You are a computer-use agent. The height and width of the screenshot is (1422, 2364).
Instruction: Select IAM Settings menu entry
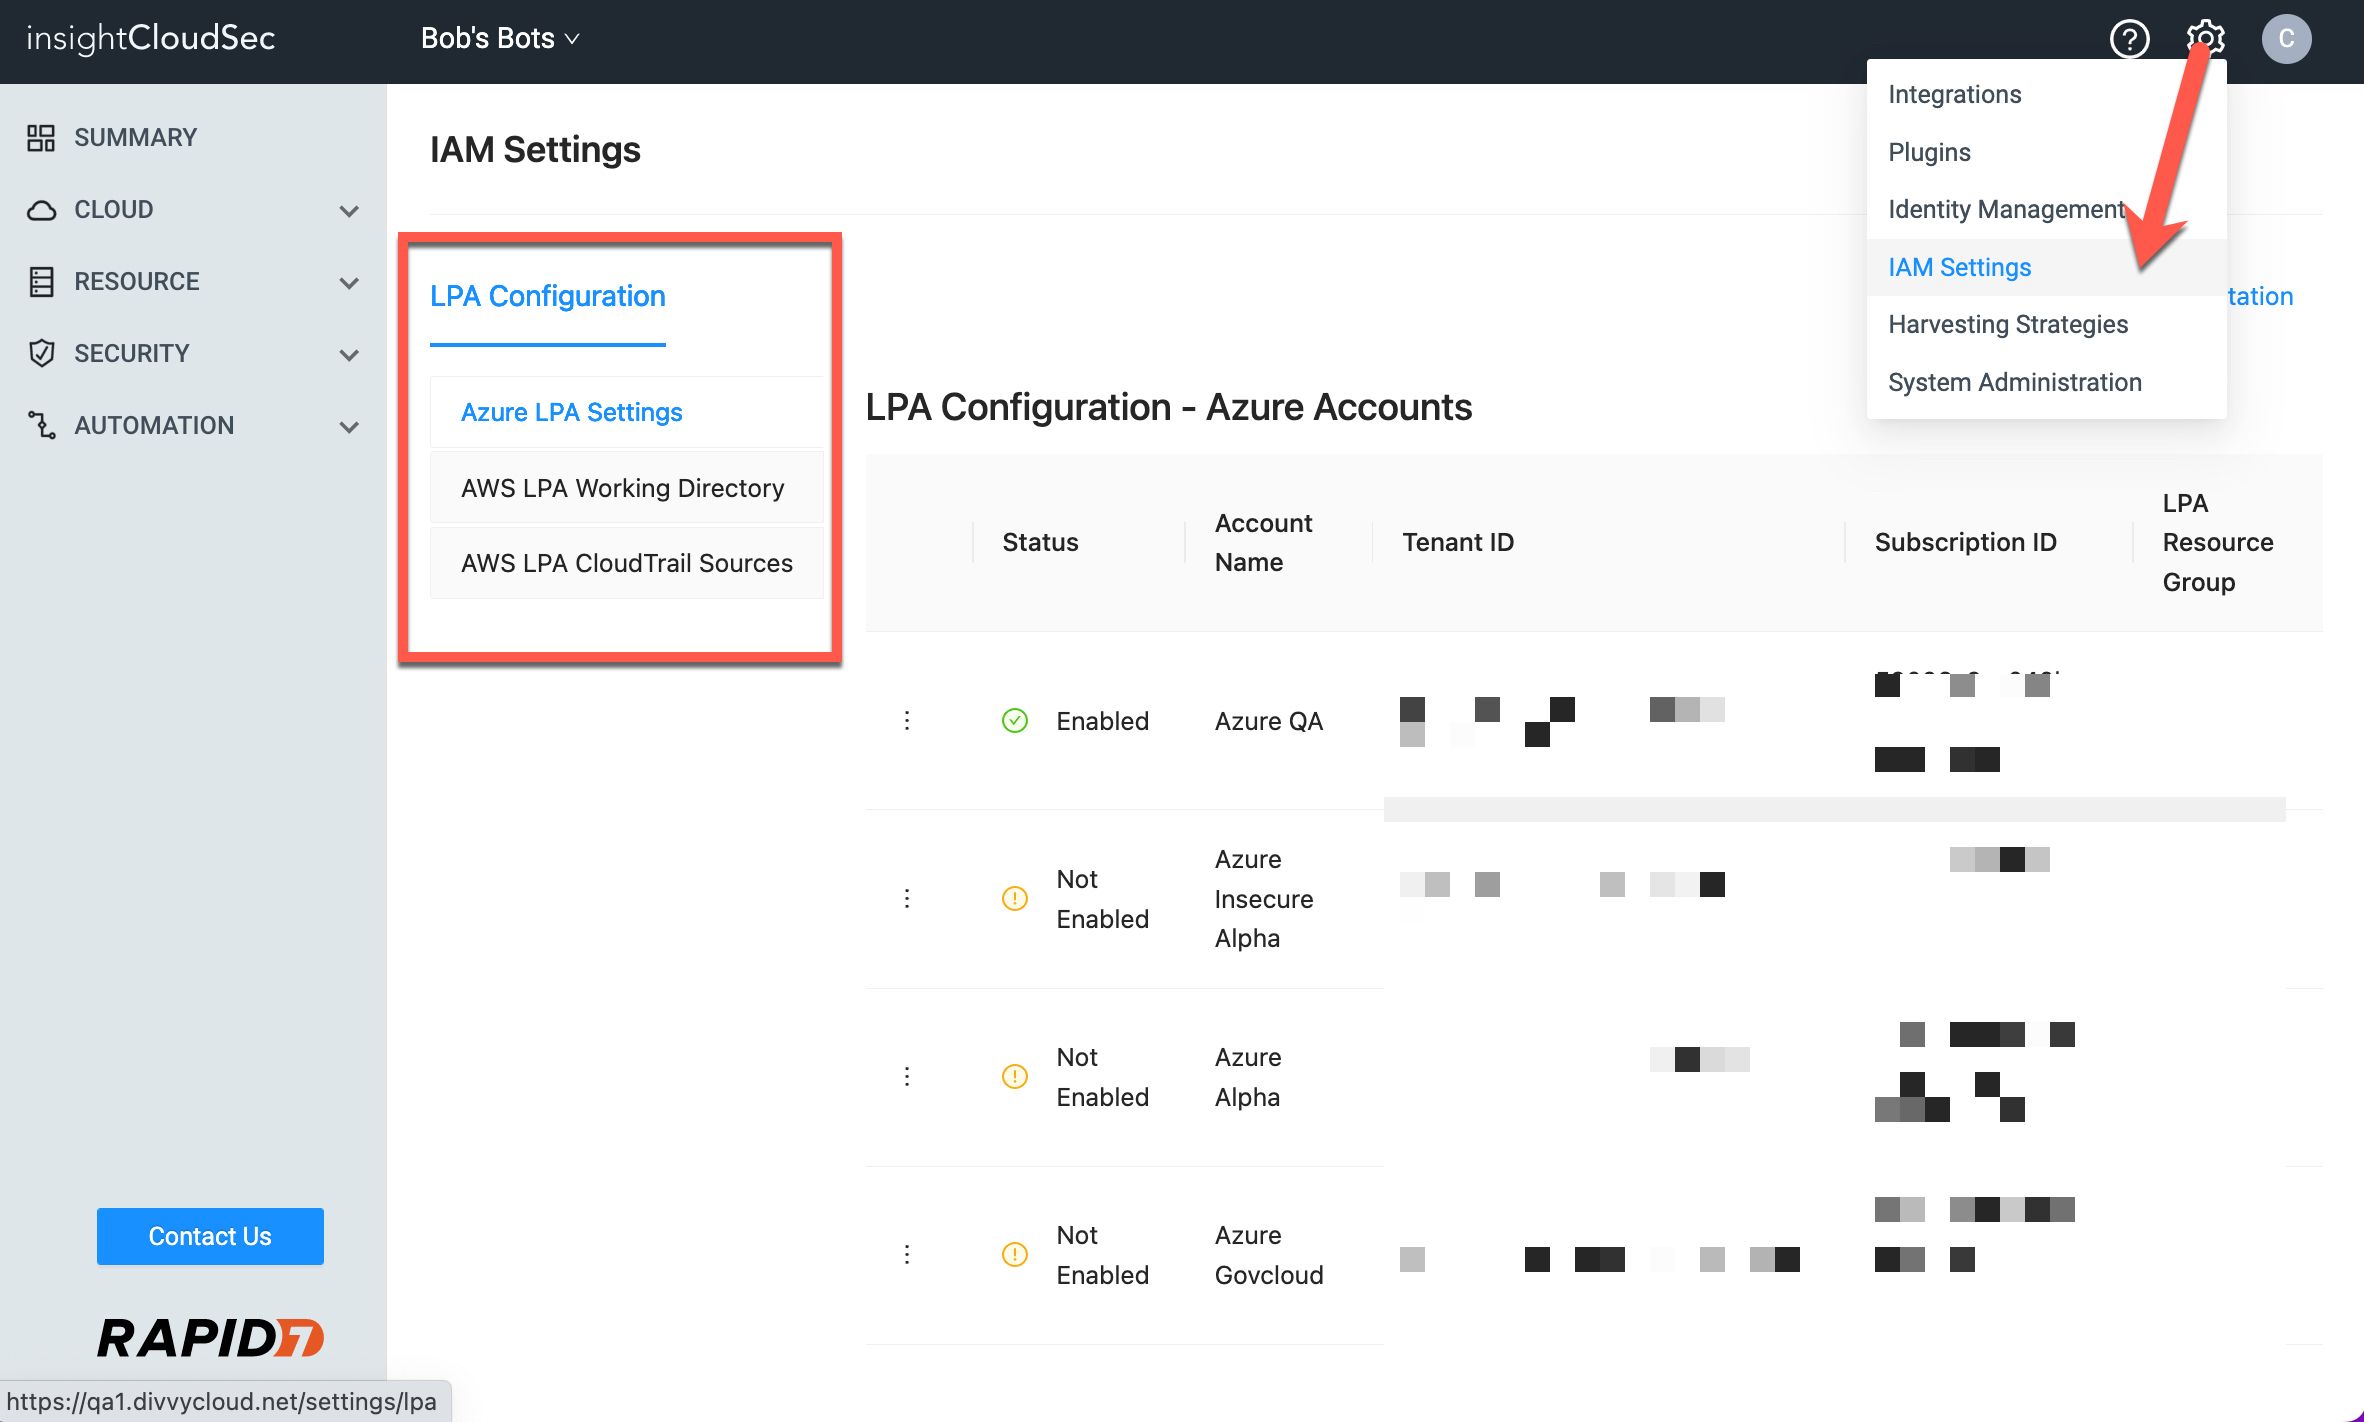2046,267
